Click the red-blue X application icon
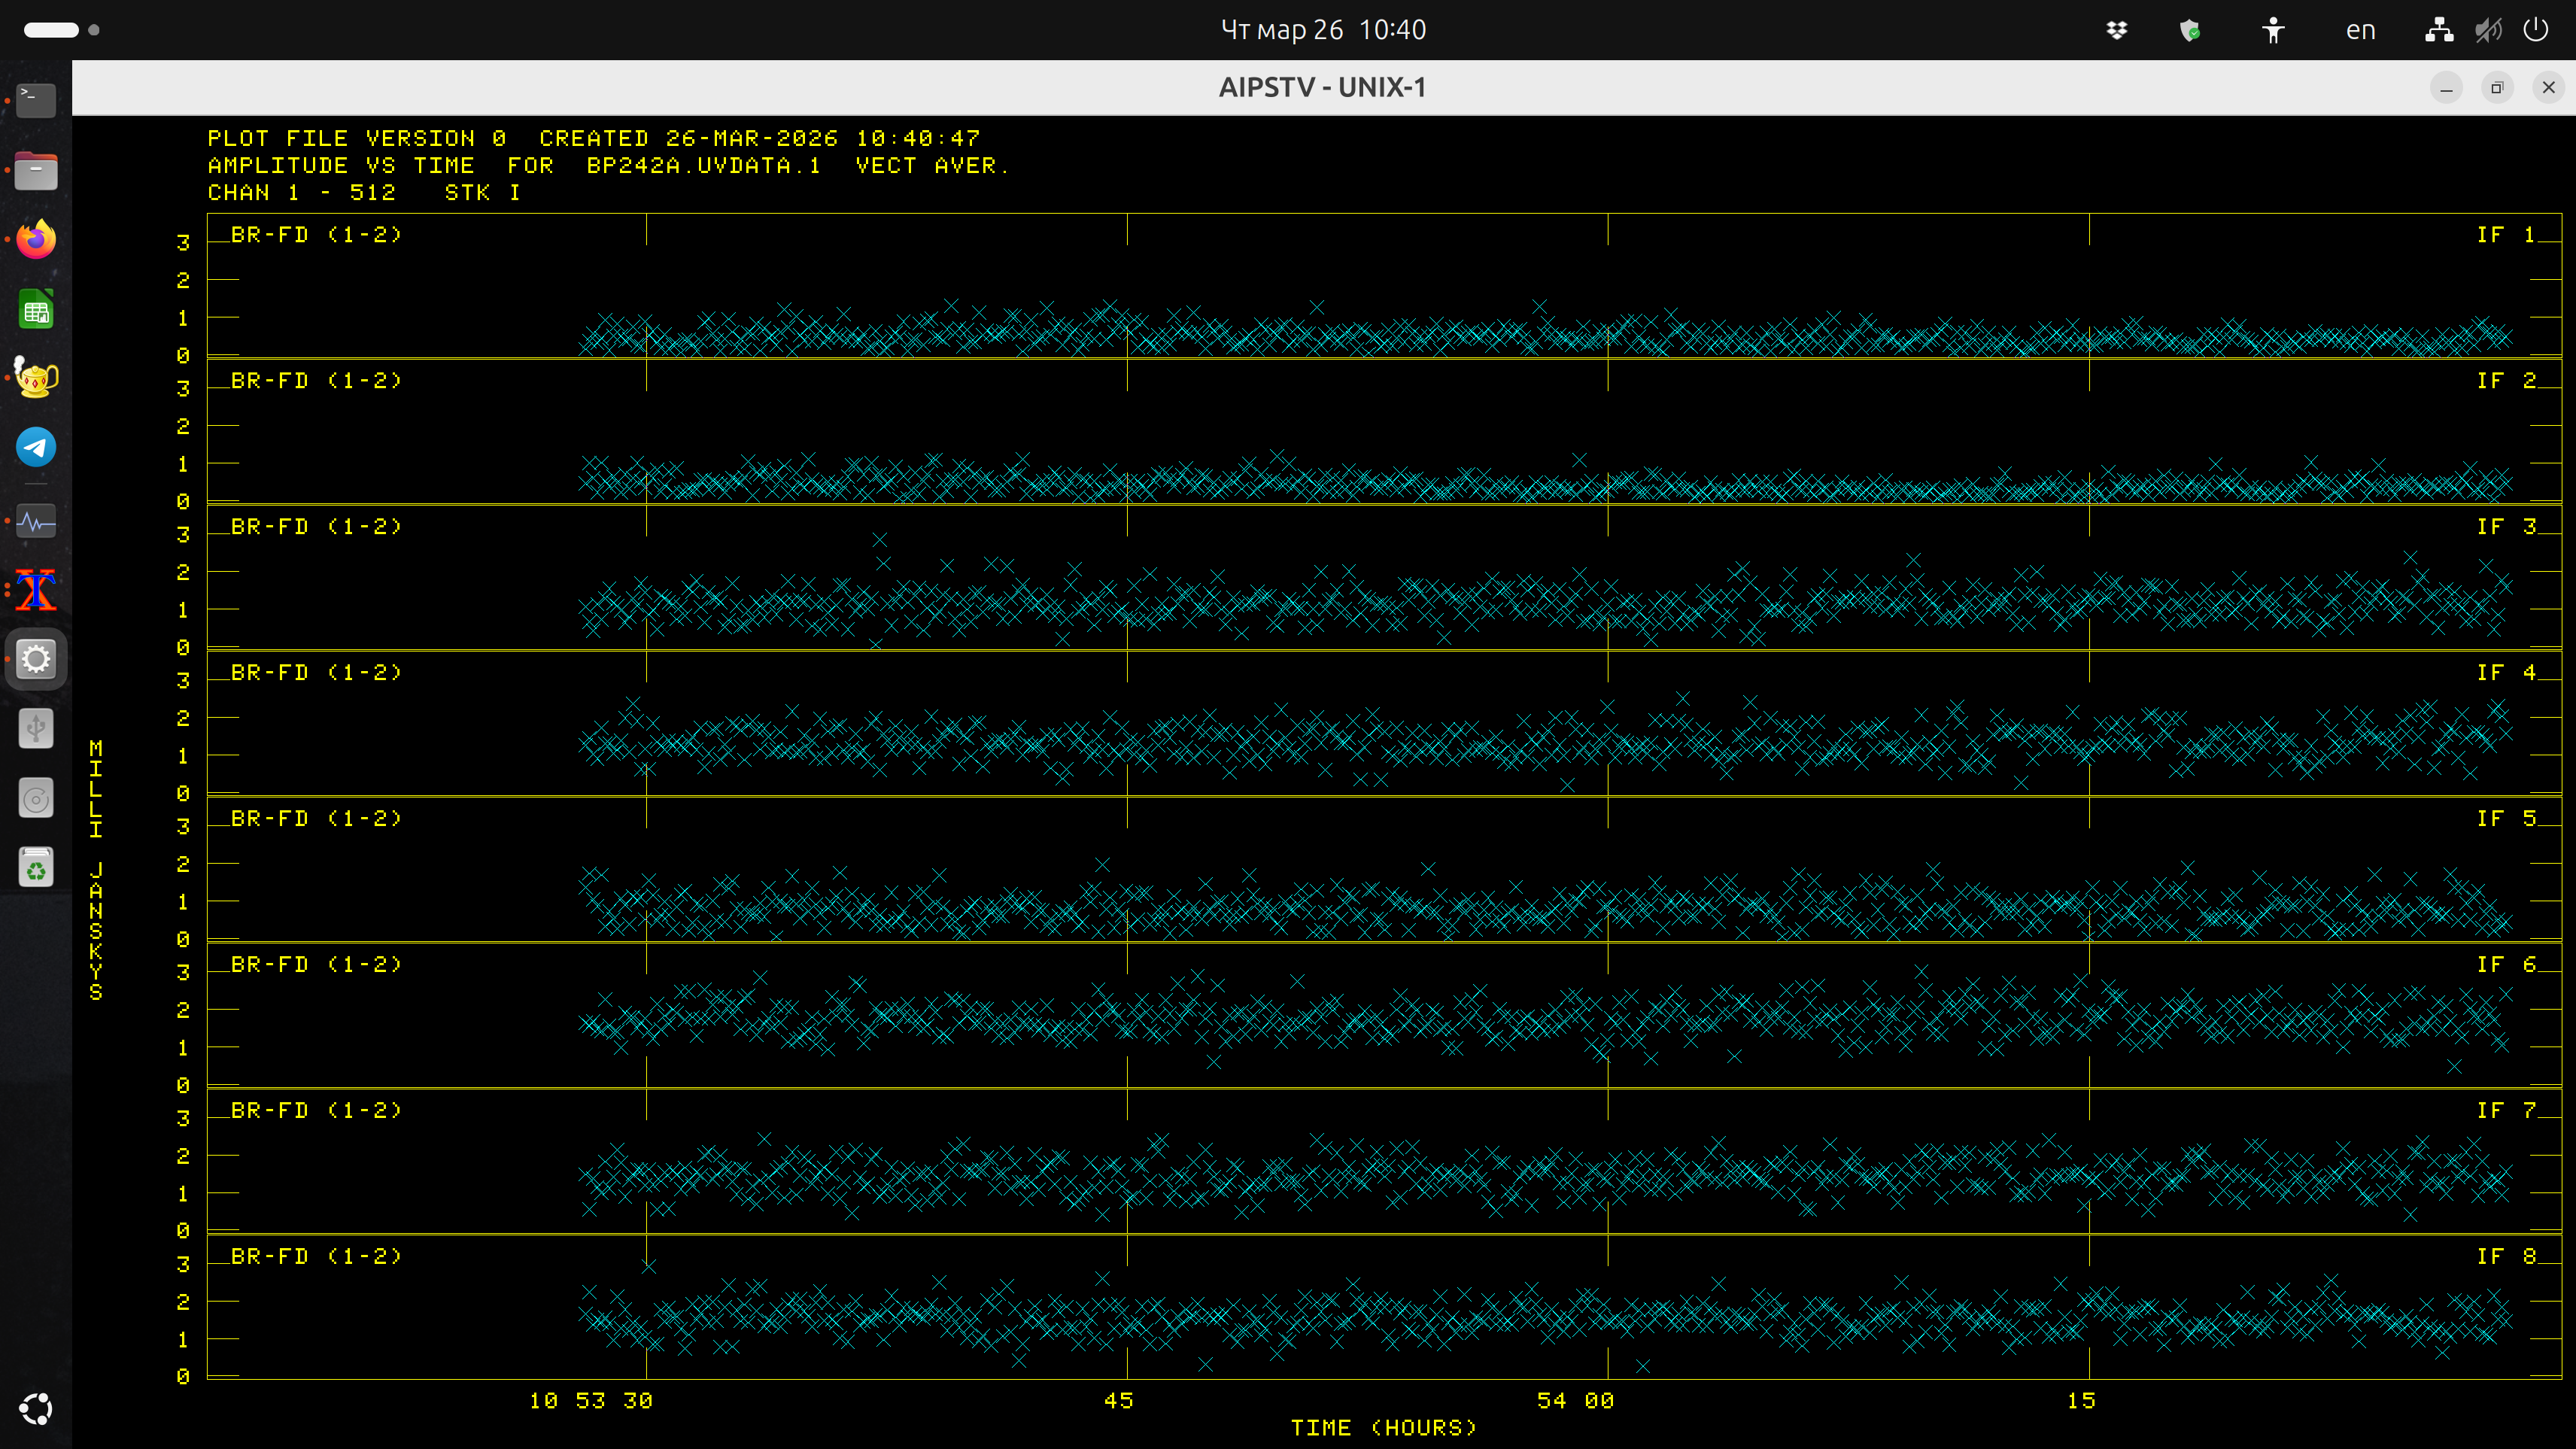 pyautogui.click(x=36, y=590)
